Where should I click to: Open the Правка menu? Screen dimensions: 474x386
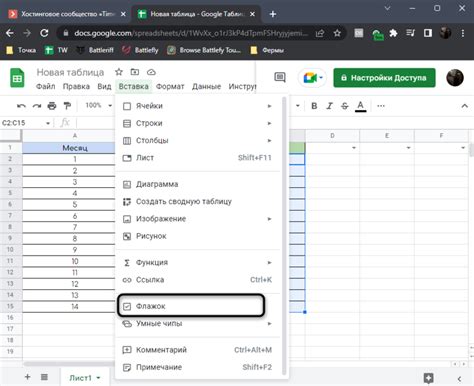(76, 86)
